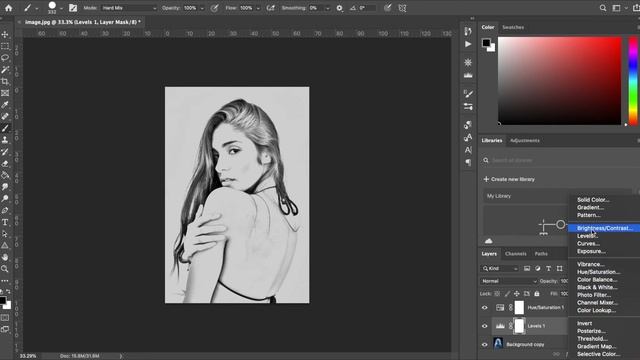The width and height of the screenshot is (640, 360).
Task: Click the hue spectrum slider strip
Action: point(633,80)
